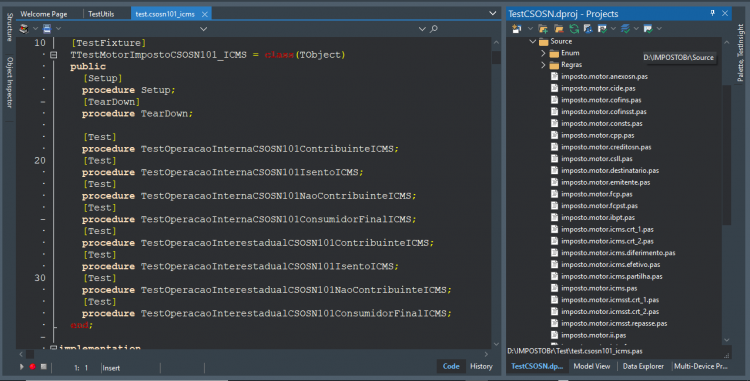Pin the Projects panel with the pushpin icon

pyautogui.click(x=712, y=13)
